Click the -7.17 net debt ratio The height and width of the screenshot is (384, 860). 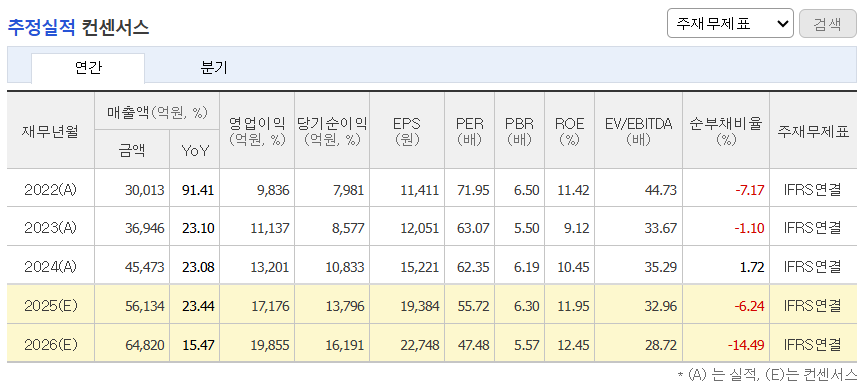tap(750, 190)
